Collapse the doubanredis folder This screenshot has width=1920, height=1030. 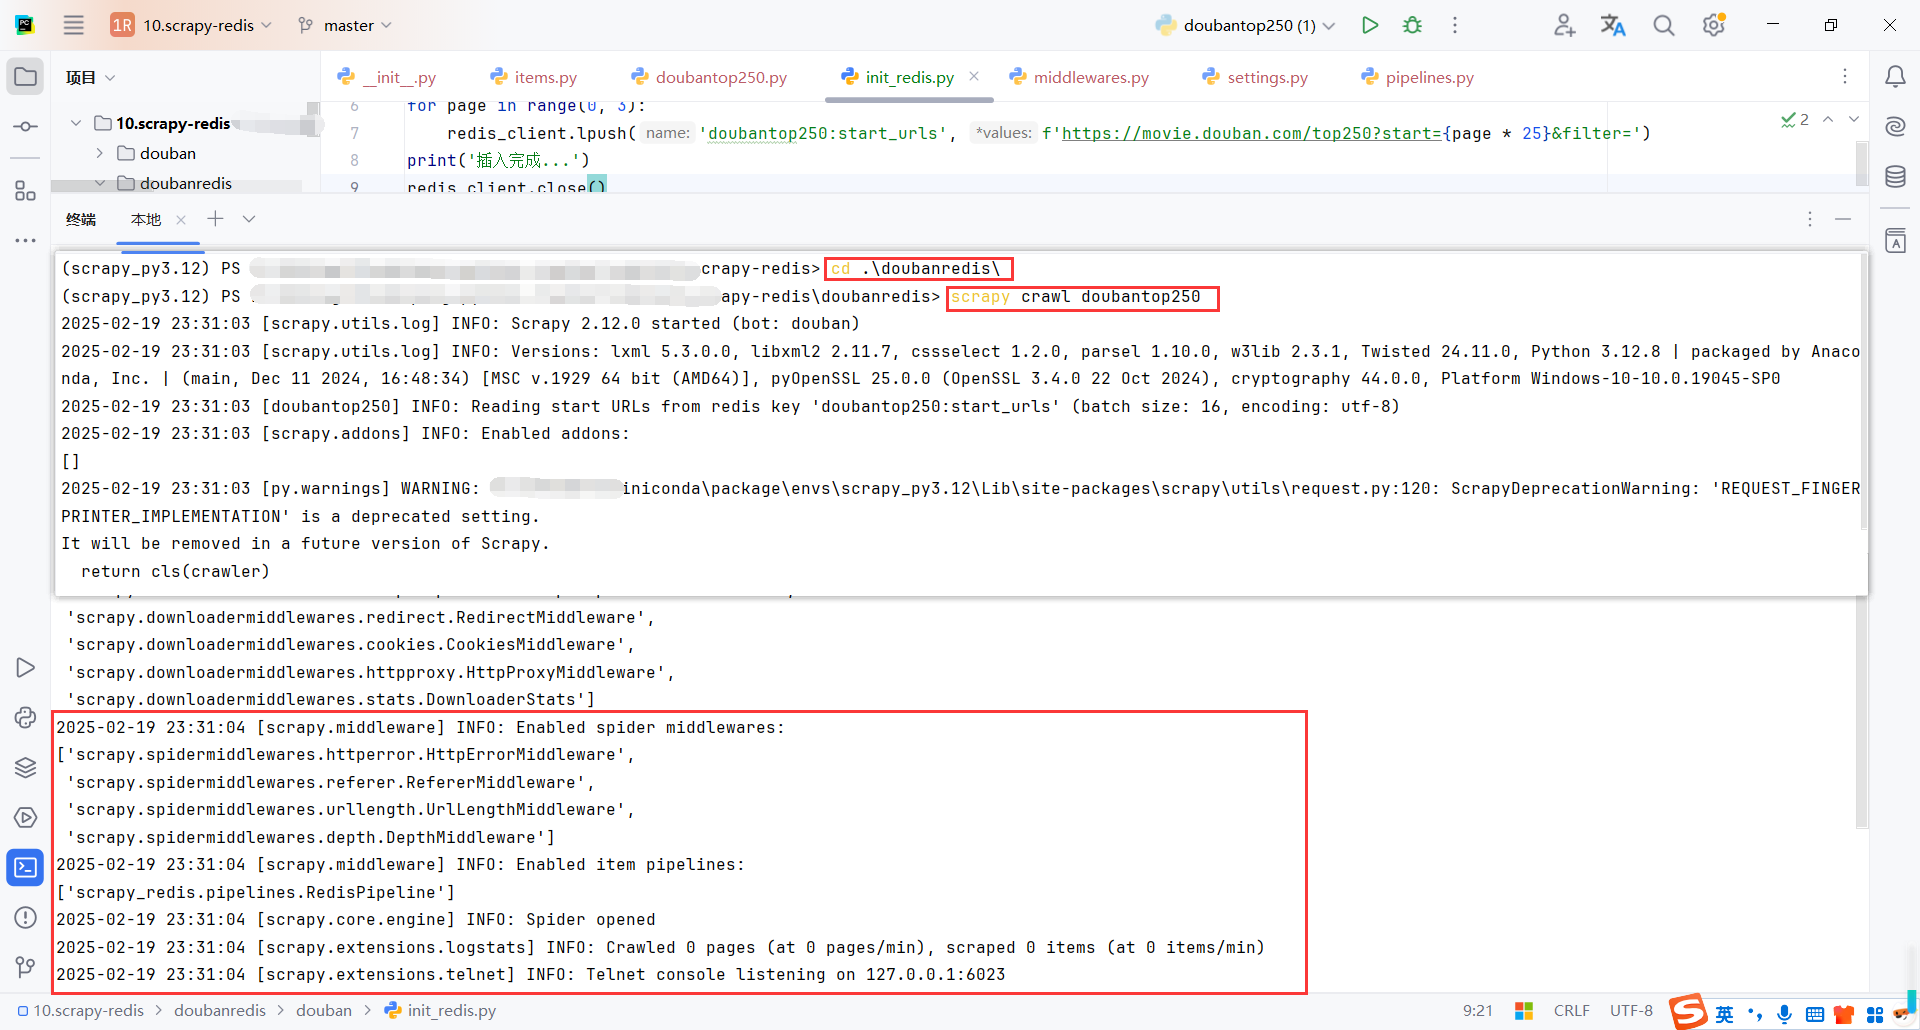tap(99, 183)
